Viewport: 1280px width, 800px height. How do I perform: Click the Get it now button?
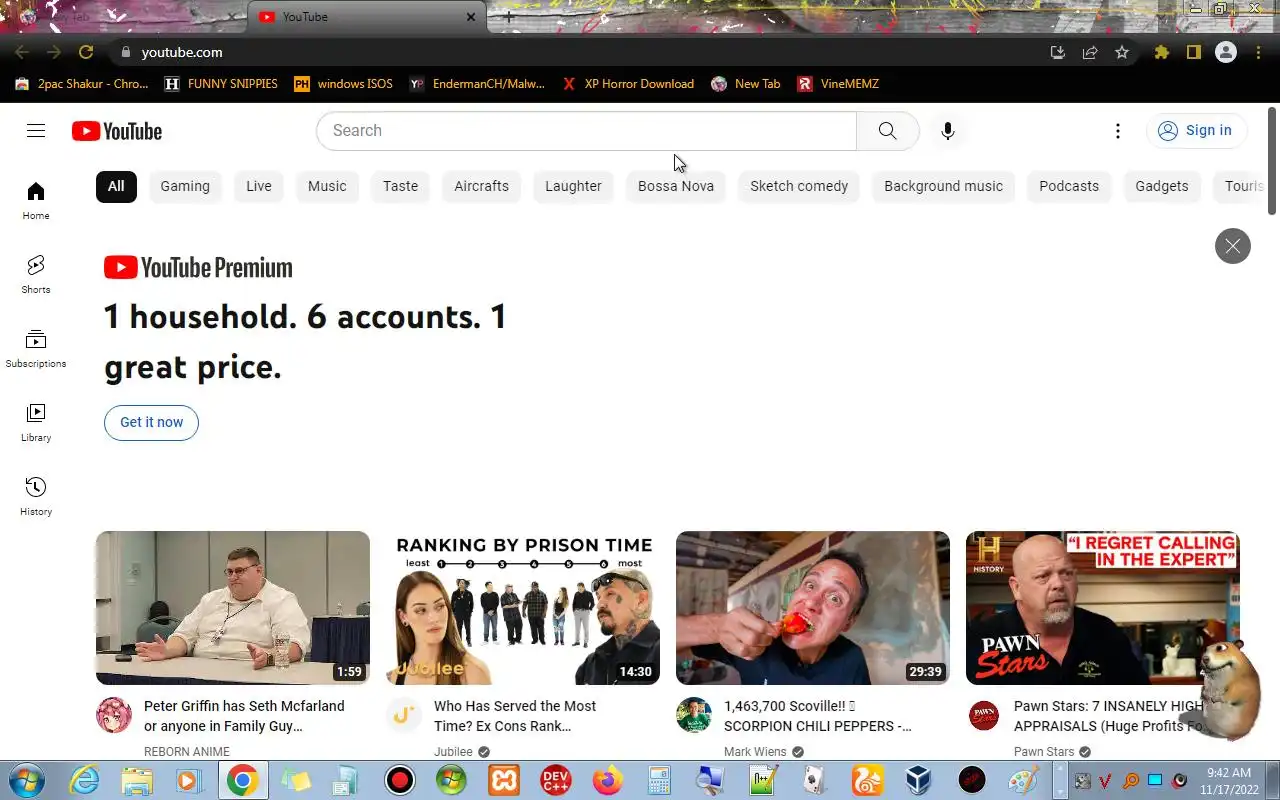(151, 422)
